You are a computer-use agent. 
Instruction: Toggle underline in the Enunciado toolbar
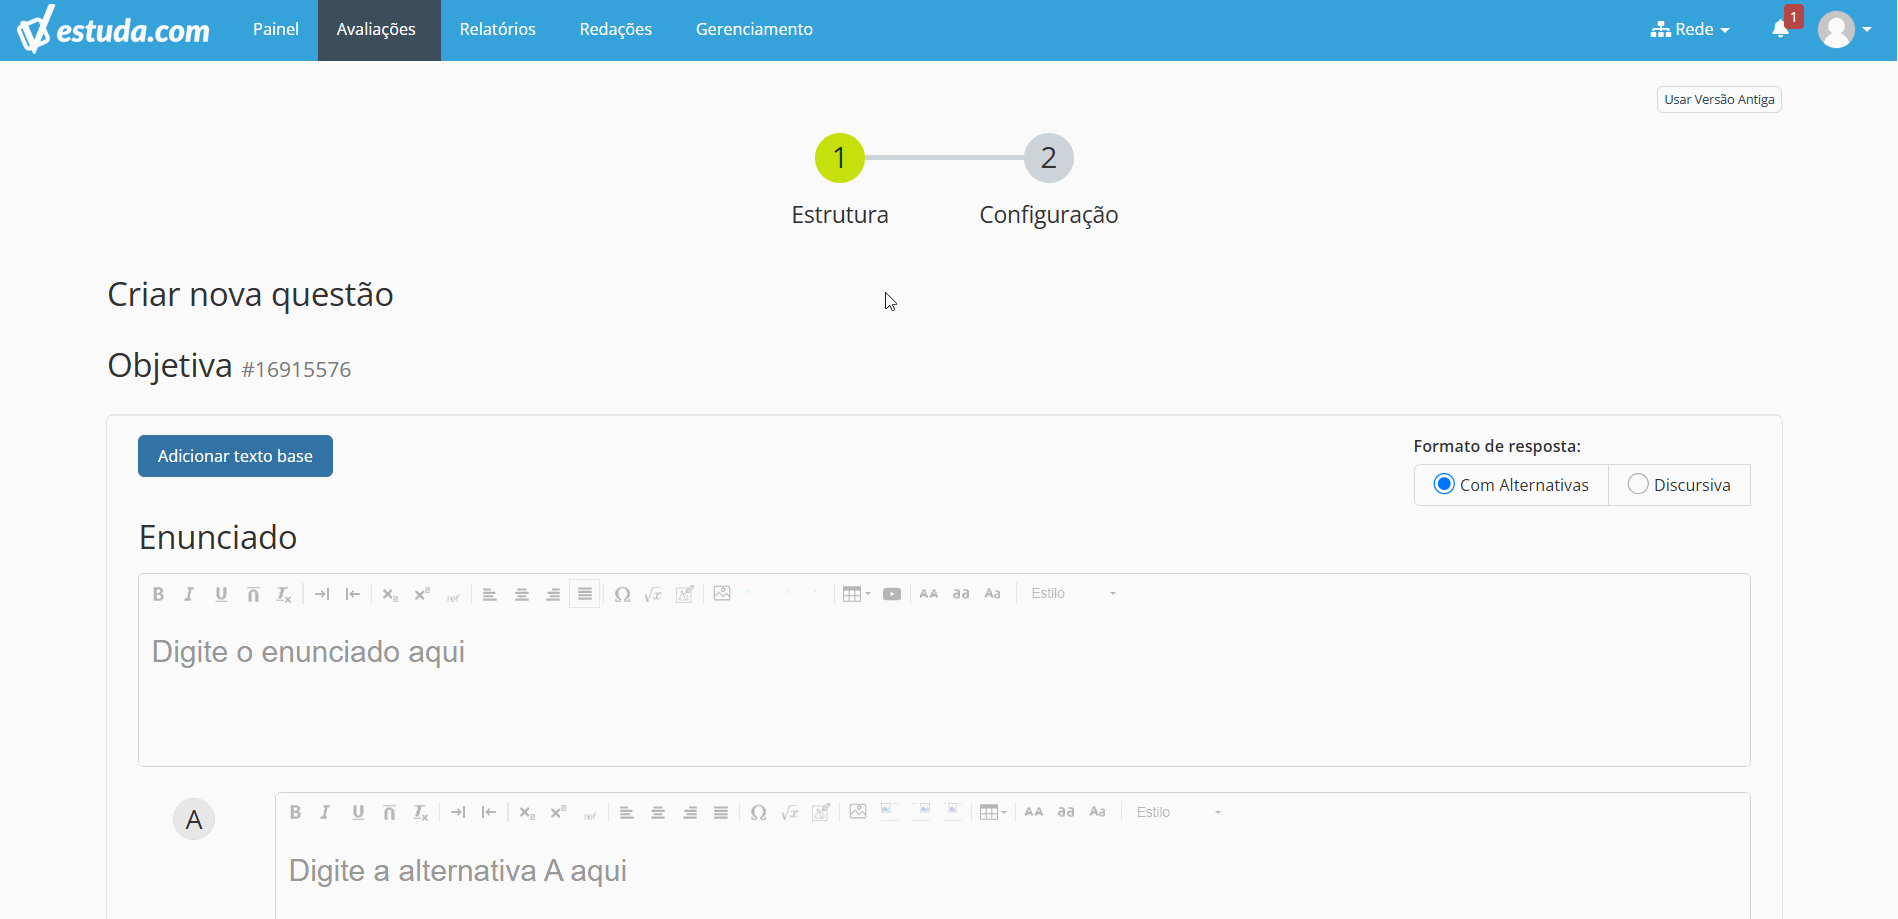pos(221,594)
